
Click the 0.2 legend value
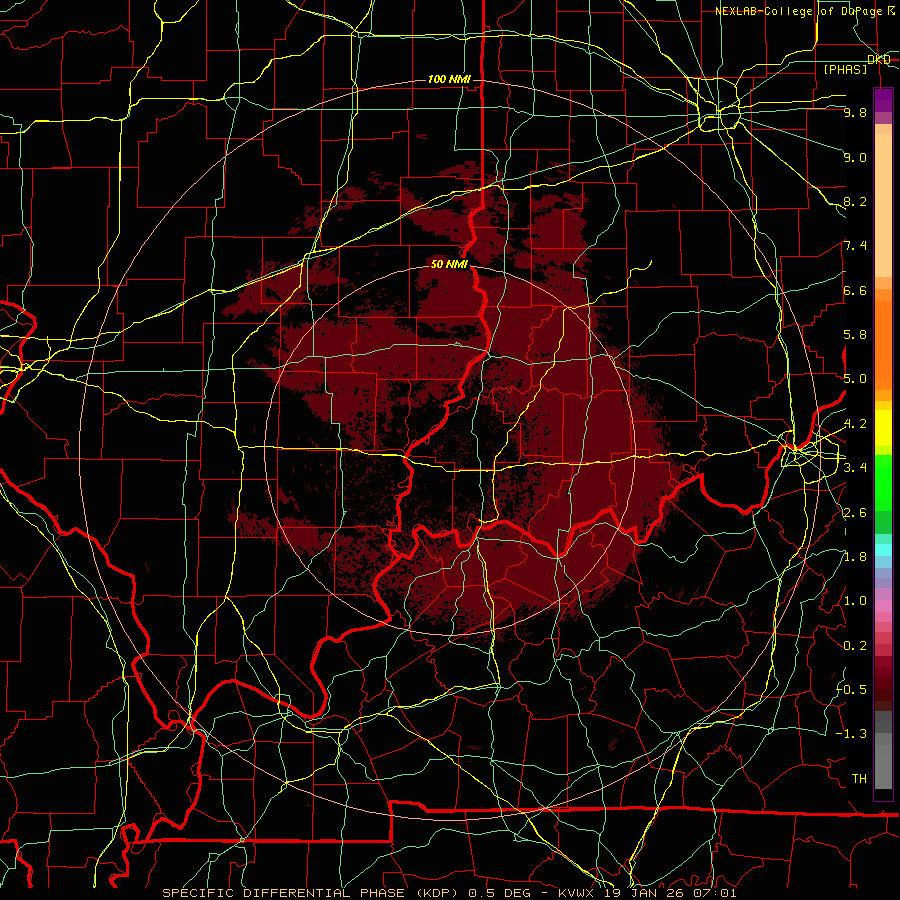pyautogui.click(x=855, y=645)
